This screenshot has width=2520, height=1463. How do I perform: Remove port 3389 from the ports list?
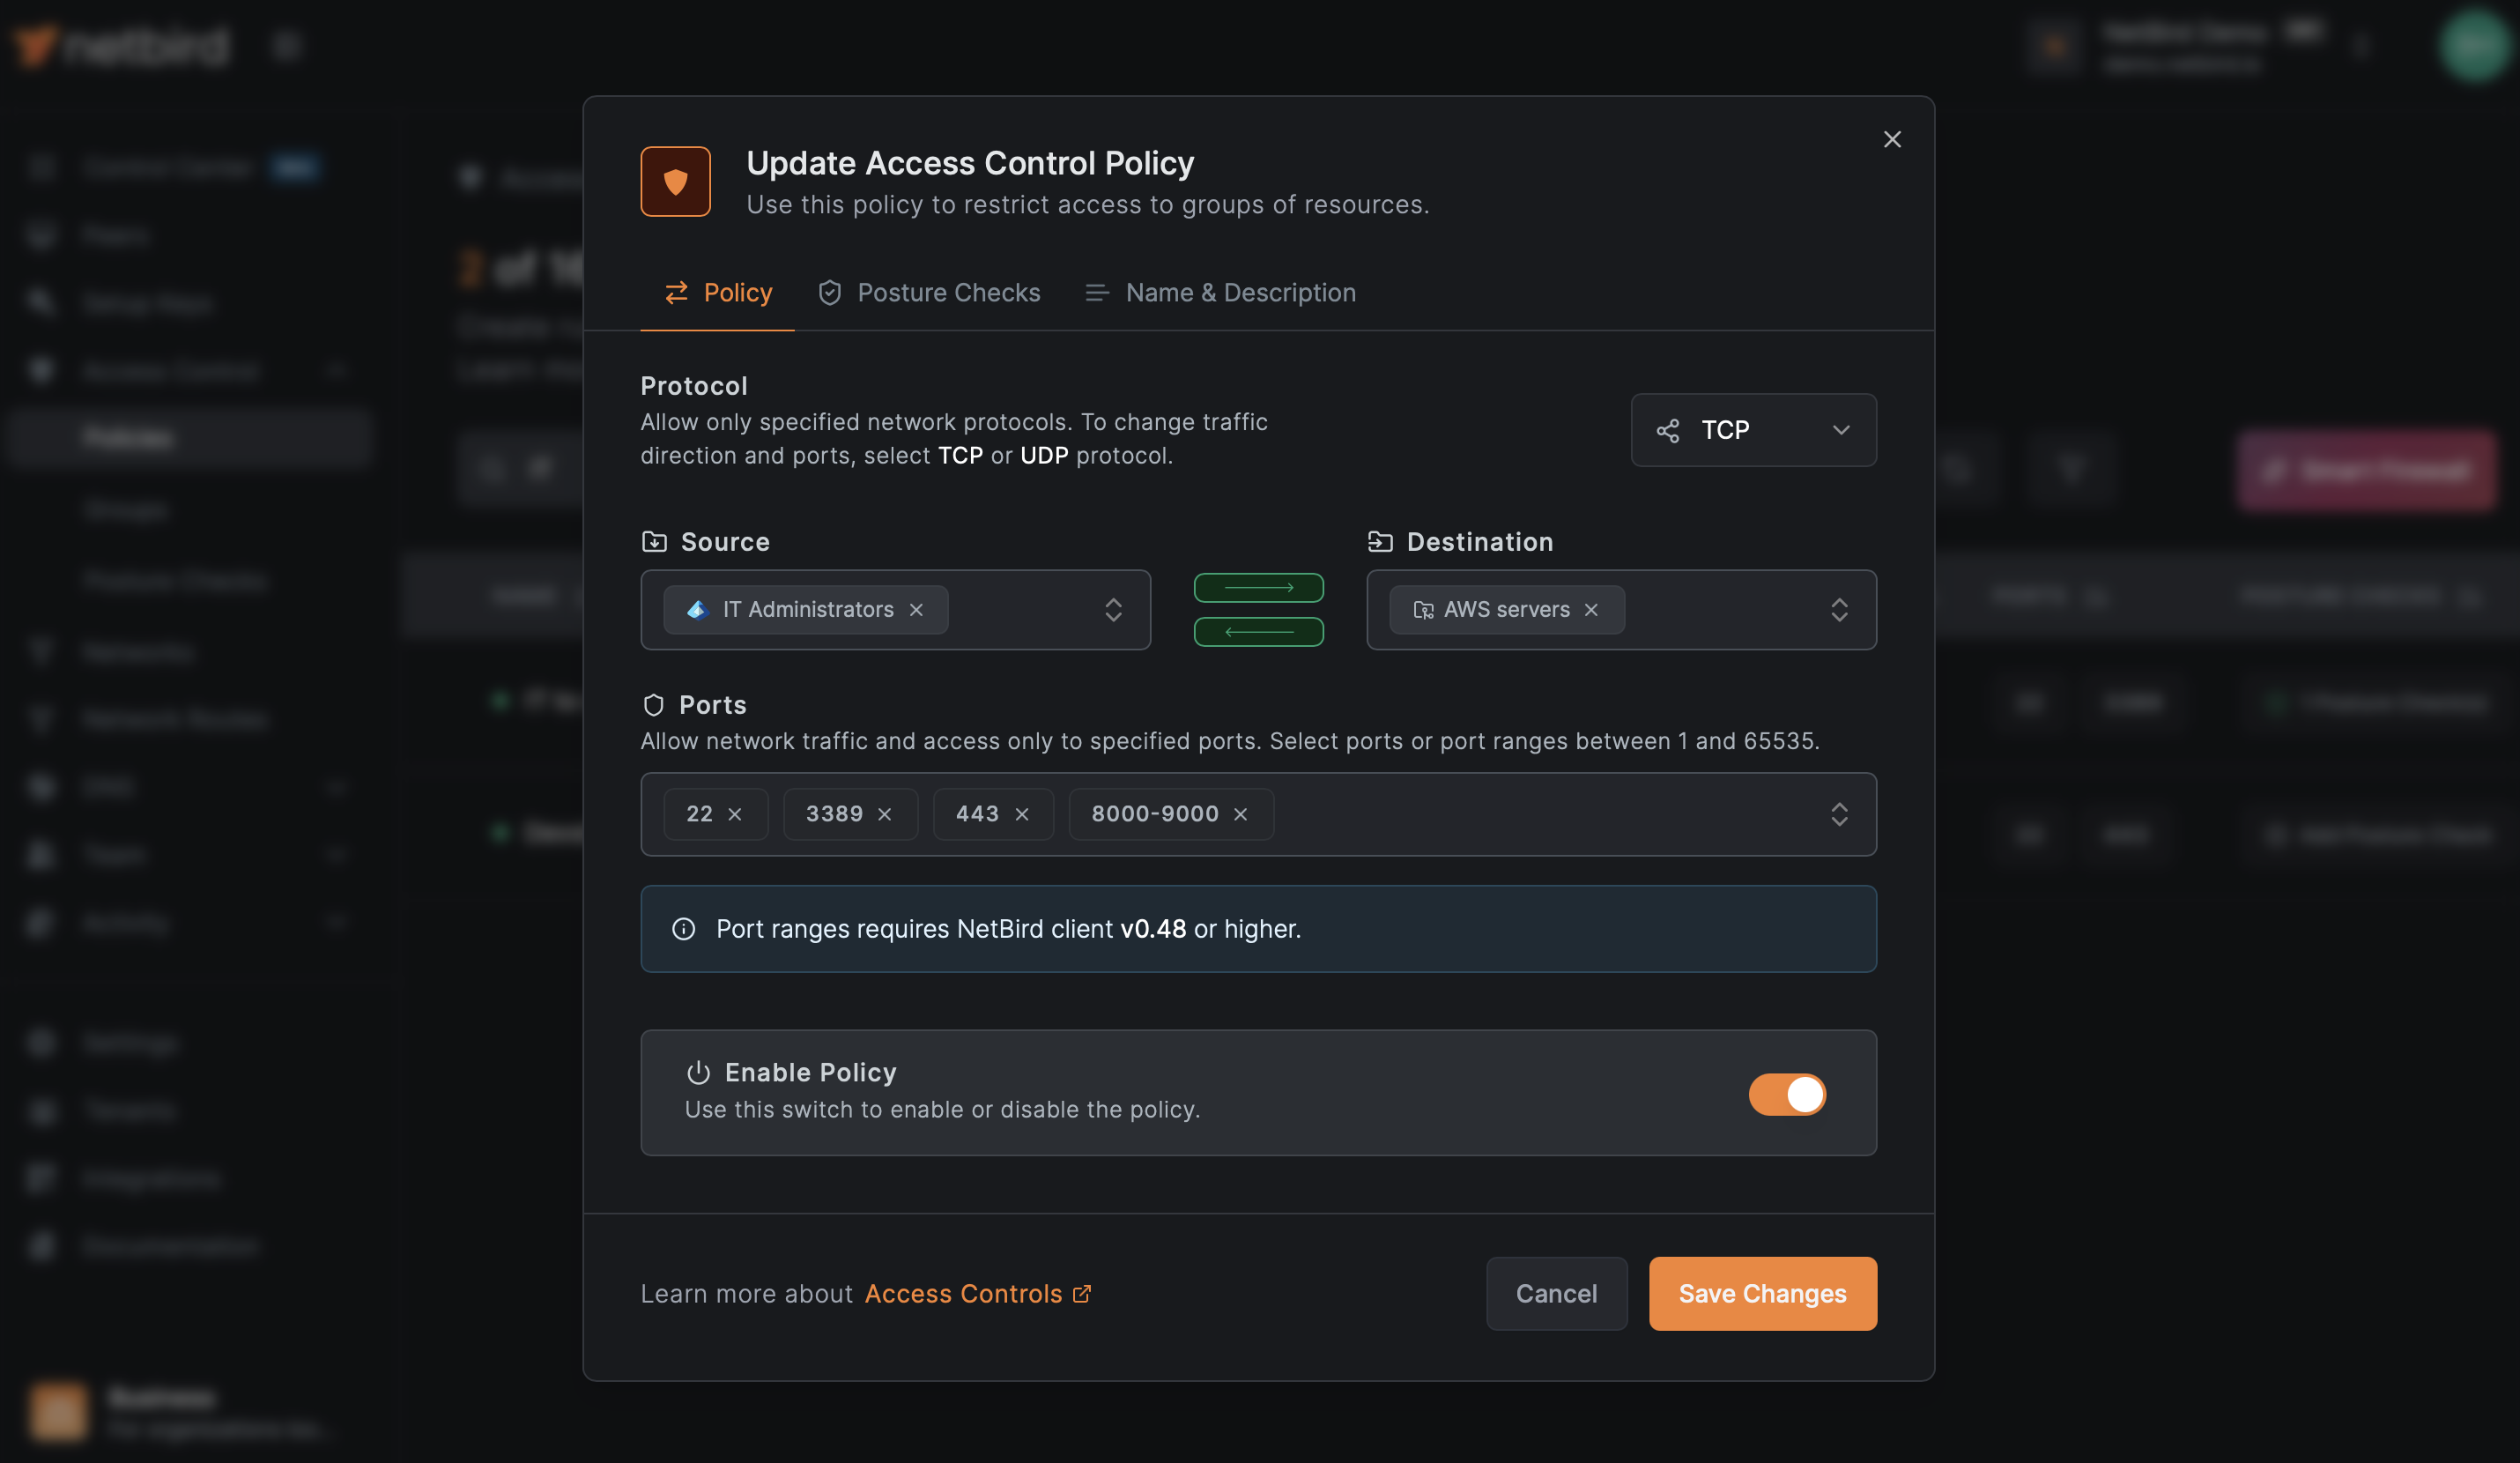tap(884, 814)
